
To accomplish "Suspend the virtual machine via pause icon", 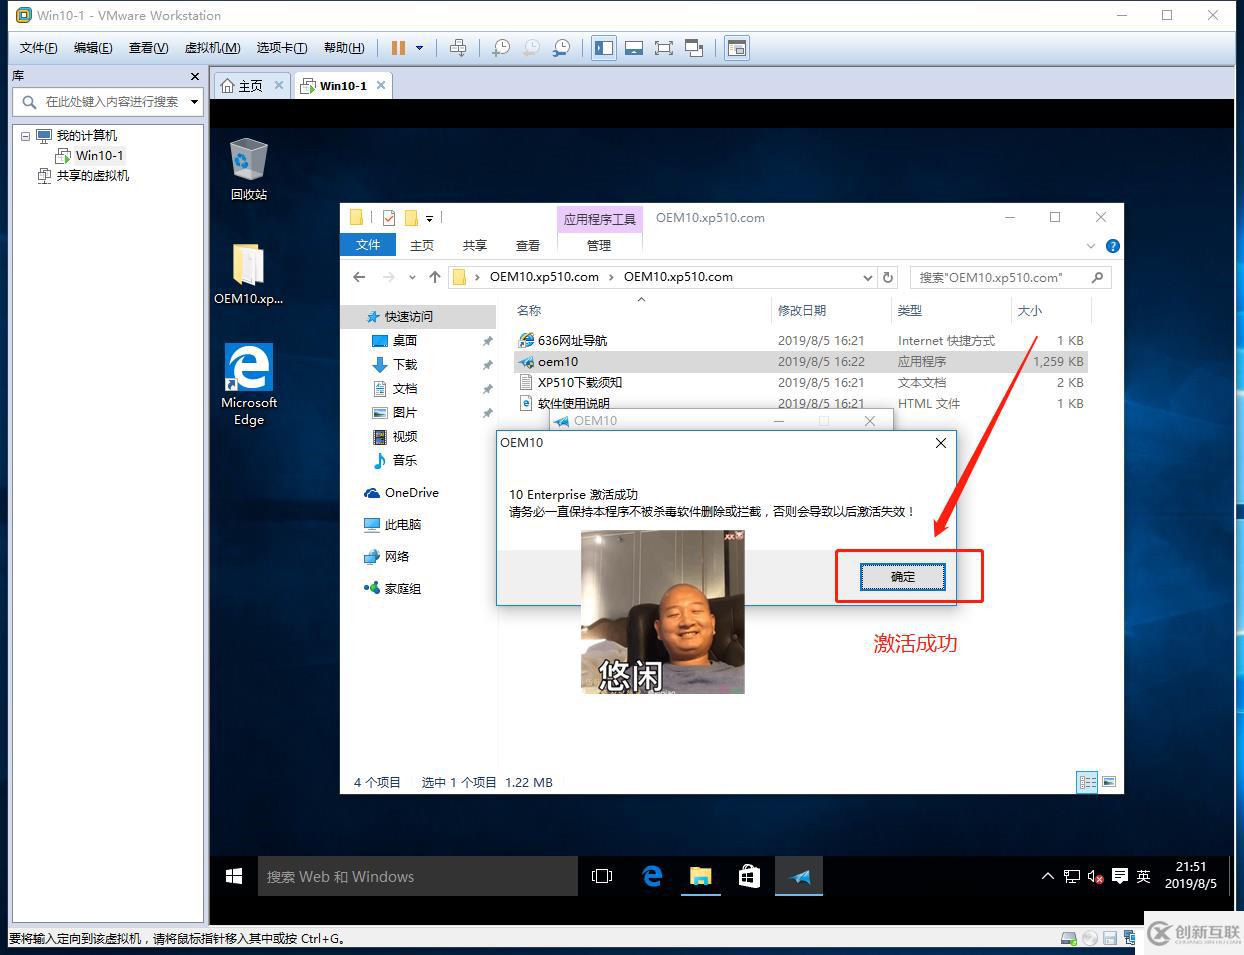I will [x=398, y=47].
